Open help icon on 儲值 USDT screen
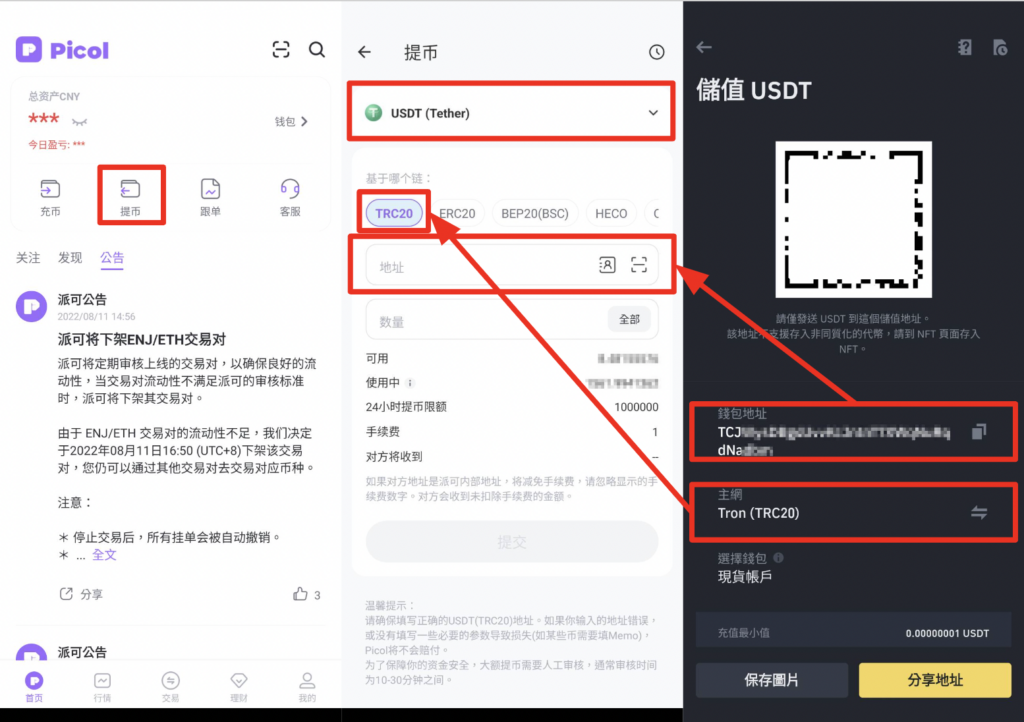 (x=965, y=47)
